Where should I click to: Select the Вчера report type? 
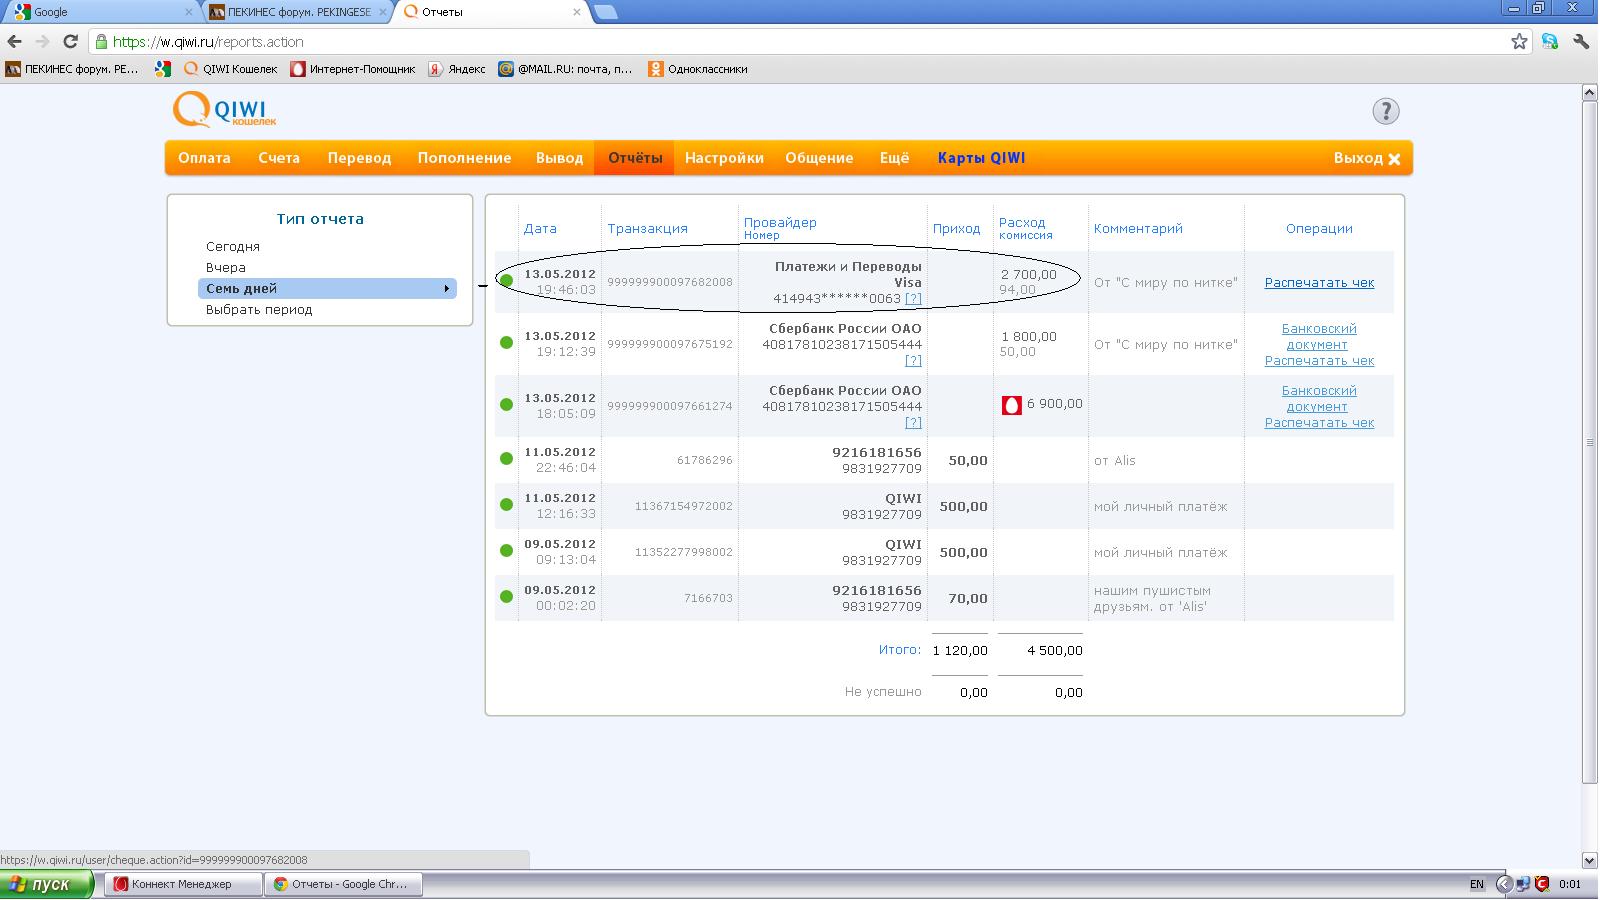226,268
